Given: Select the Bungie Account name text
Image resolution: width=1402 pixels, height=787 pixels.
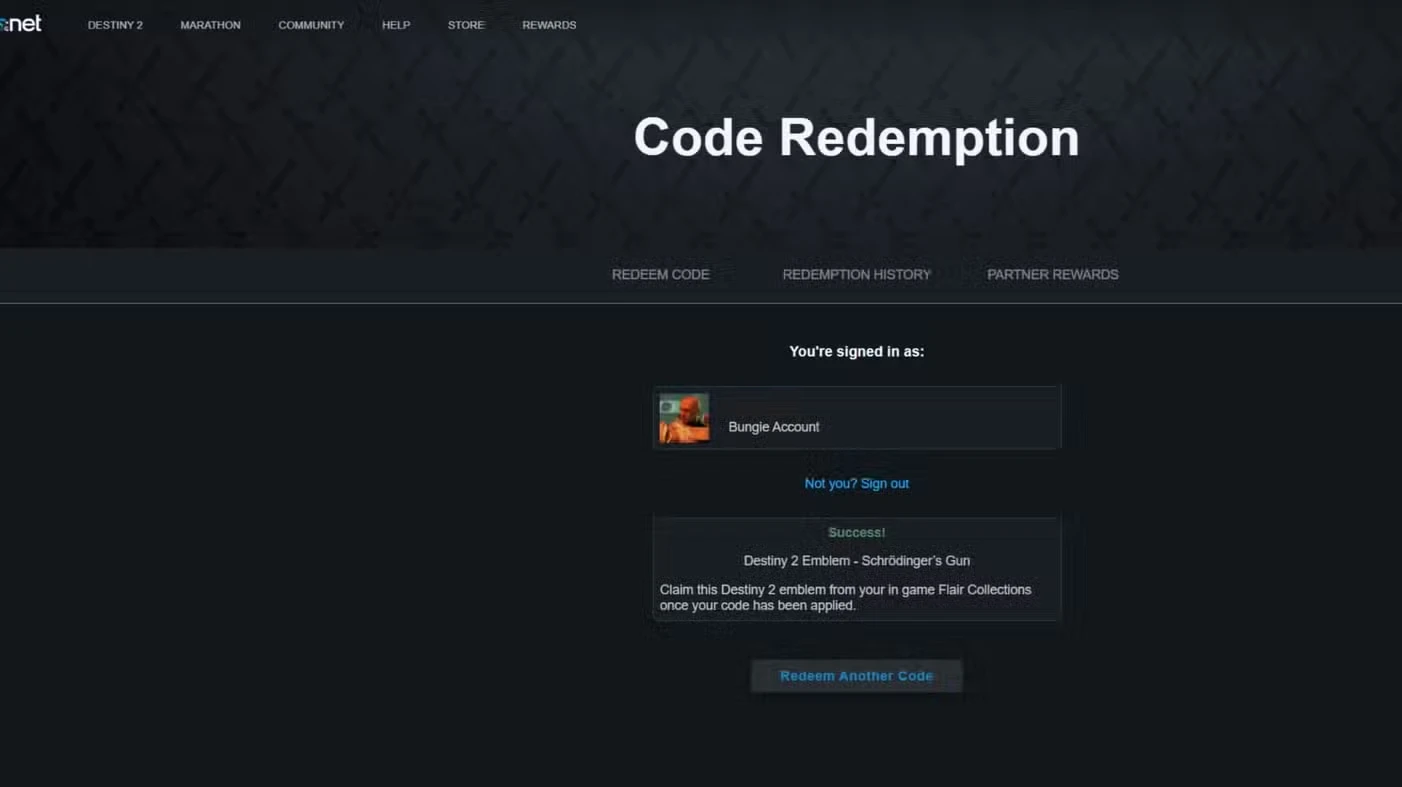Looking at the screenshot, I should click(x=774, y=427).
